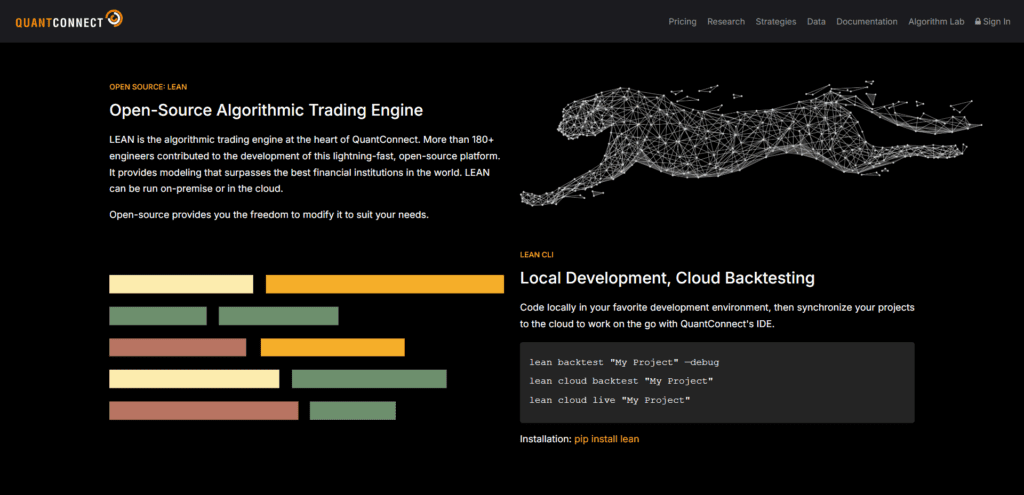Click the lock icon beside Sign In
The height and width of the screenshot is (495, 1024).
point(978,22)
